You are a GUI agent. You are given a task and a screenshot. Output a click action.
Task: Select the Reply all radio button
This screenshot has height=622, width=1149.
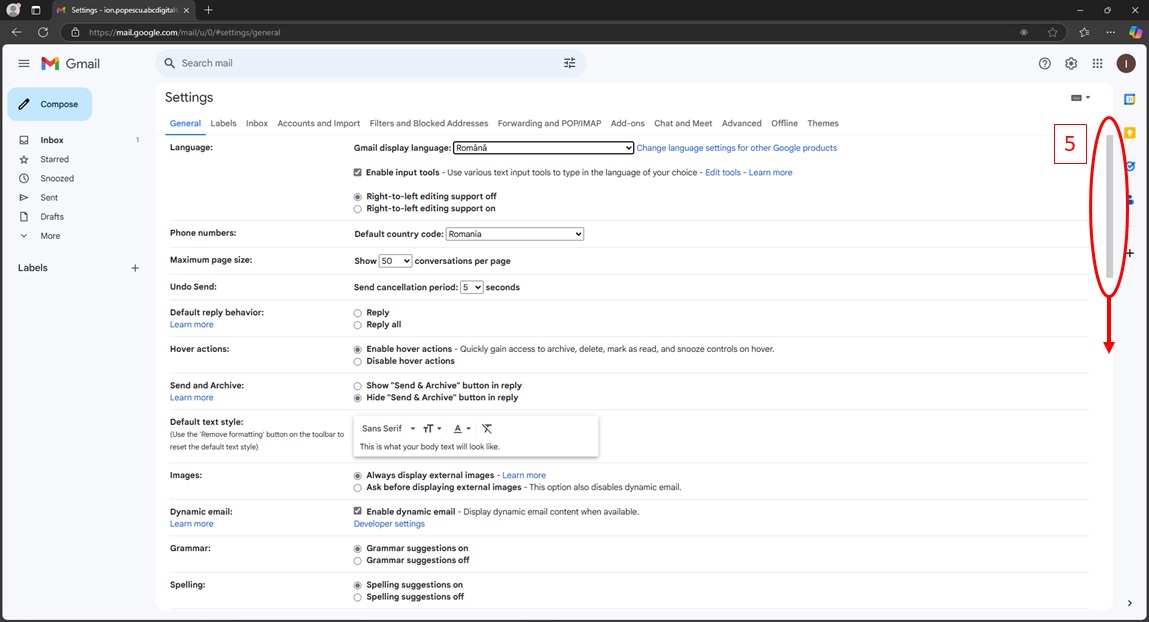click(358, 325)
